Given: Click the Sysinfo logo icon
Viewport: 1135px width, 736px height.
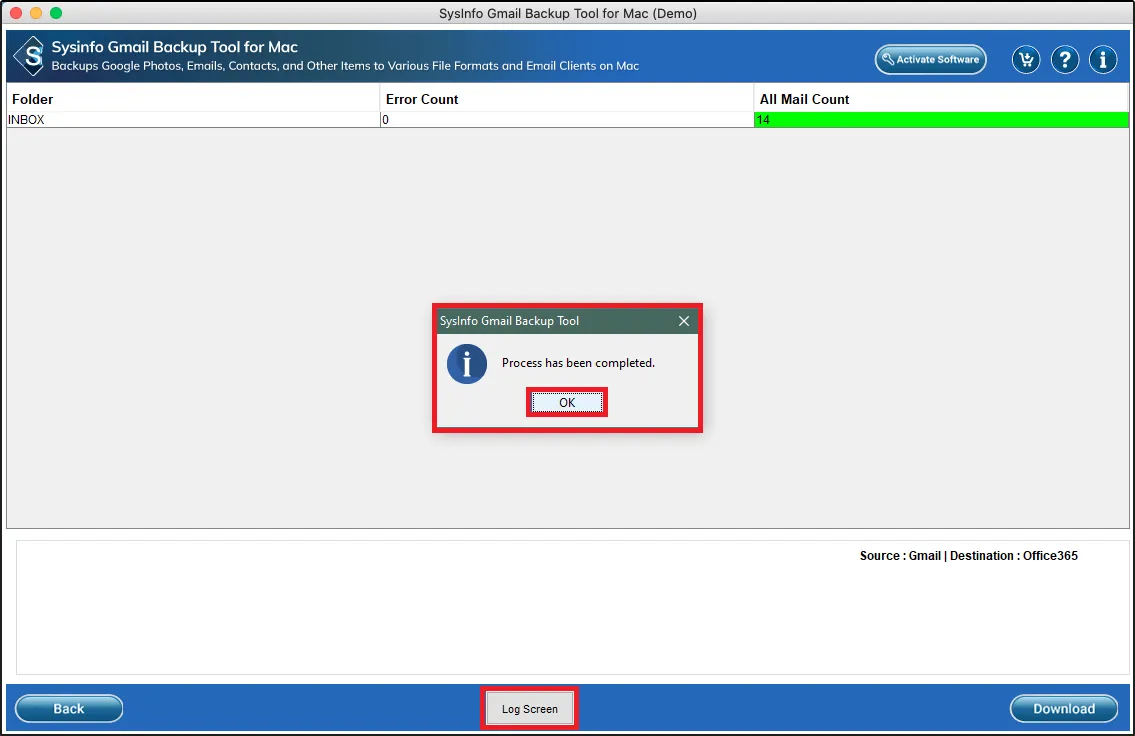Looking at the screenshot, I should [x=30, y=56].
